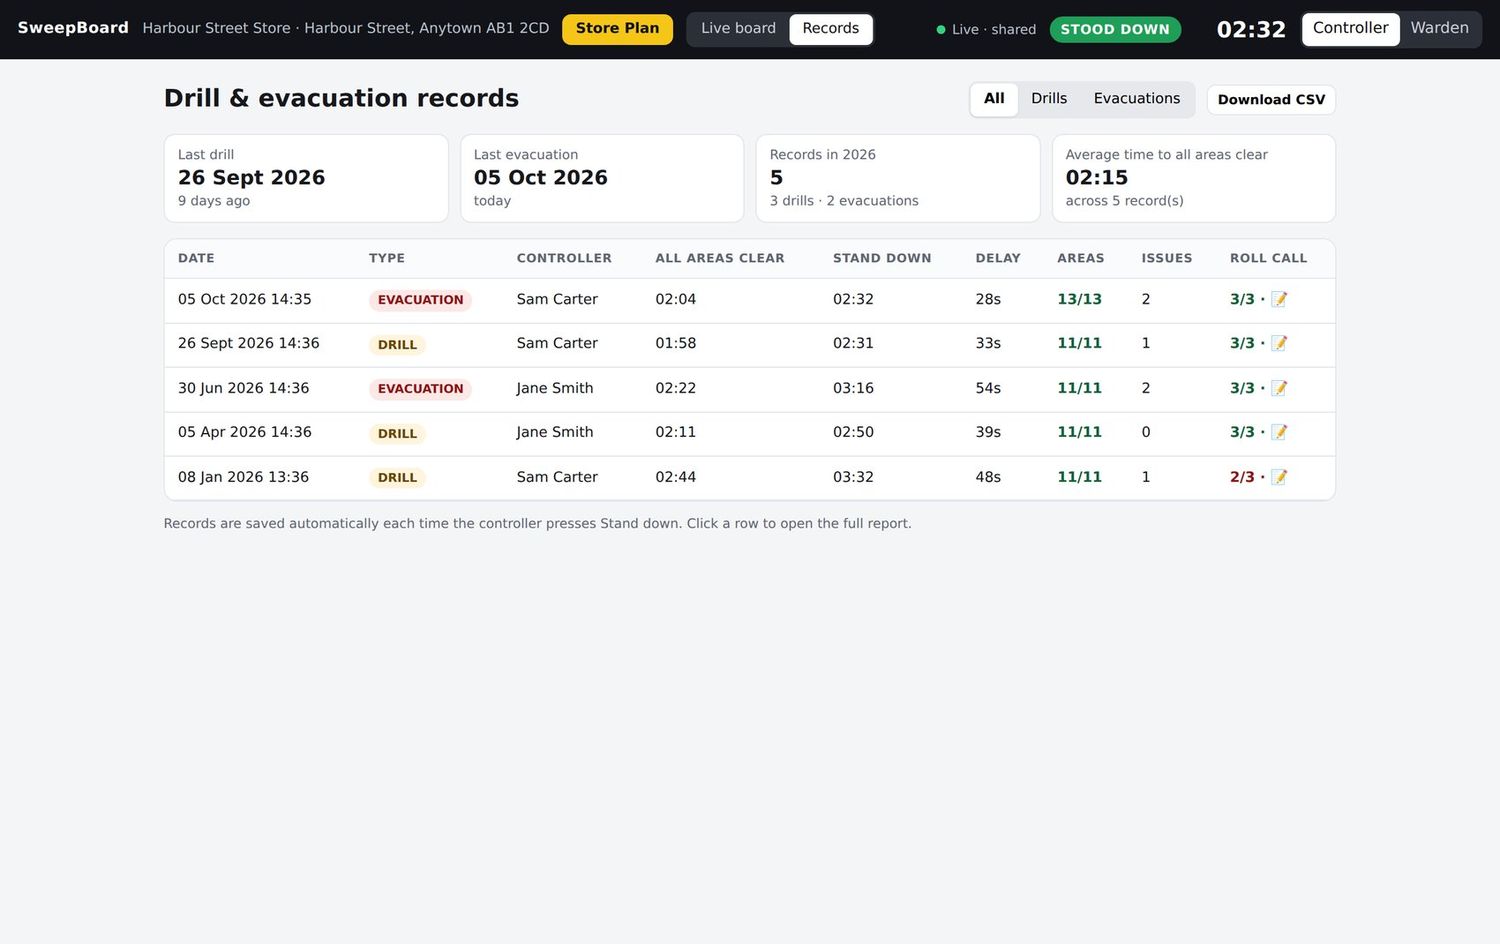This screenshot has height=944, width=1500.
Task: Click the Store Plan badge
Action: click(x=617, y=29)
